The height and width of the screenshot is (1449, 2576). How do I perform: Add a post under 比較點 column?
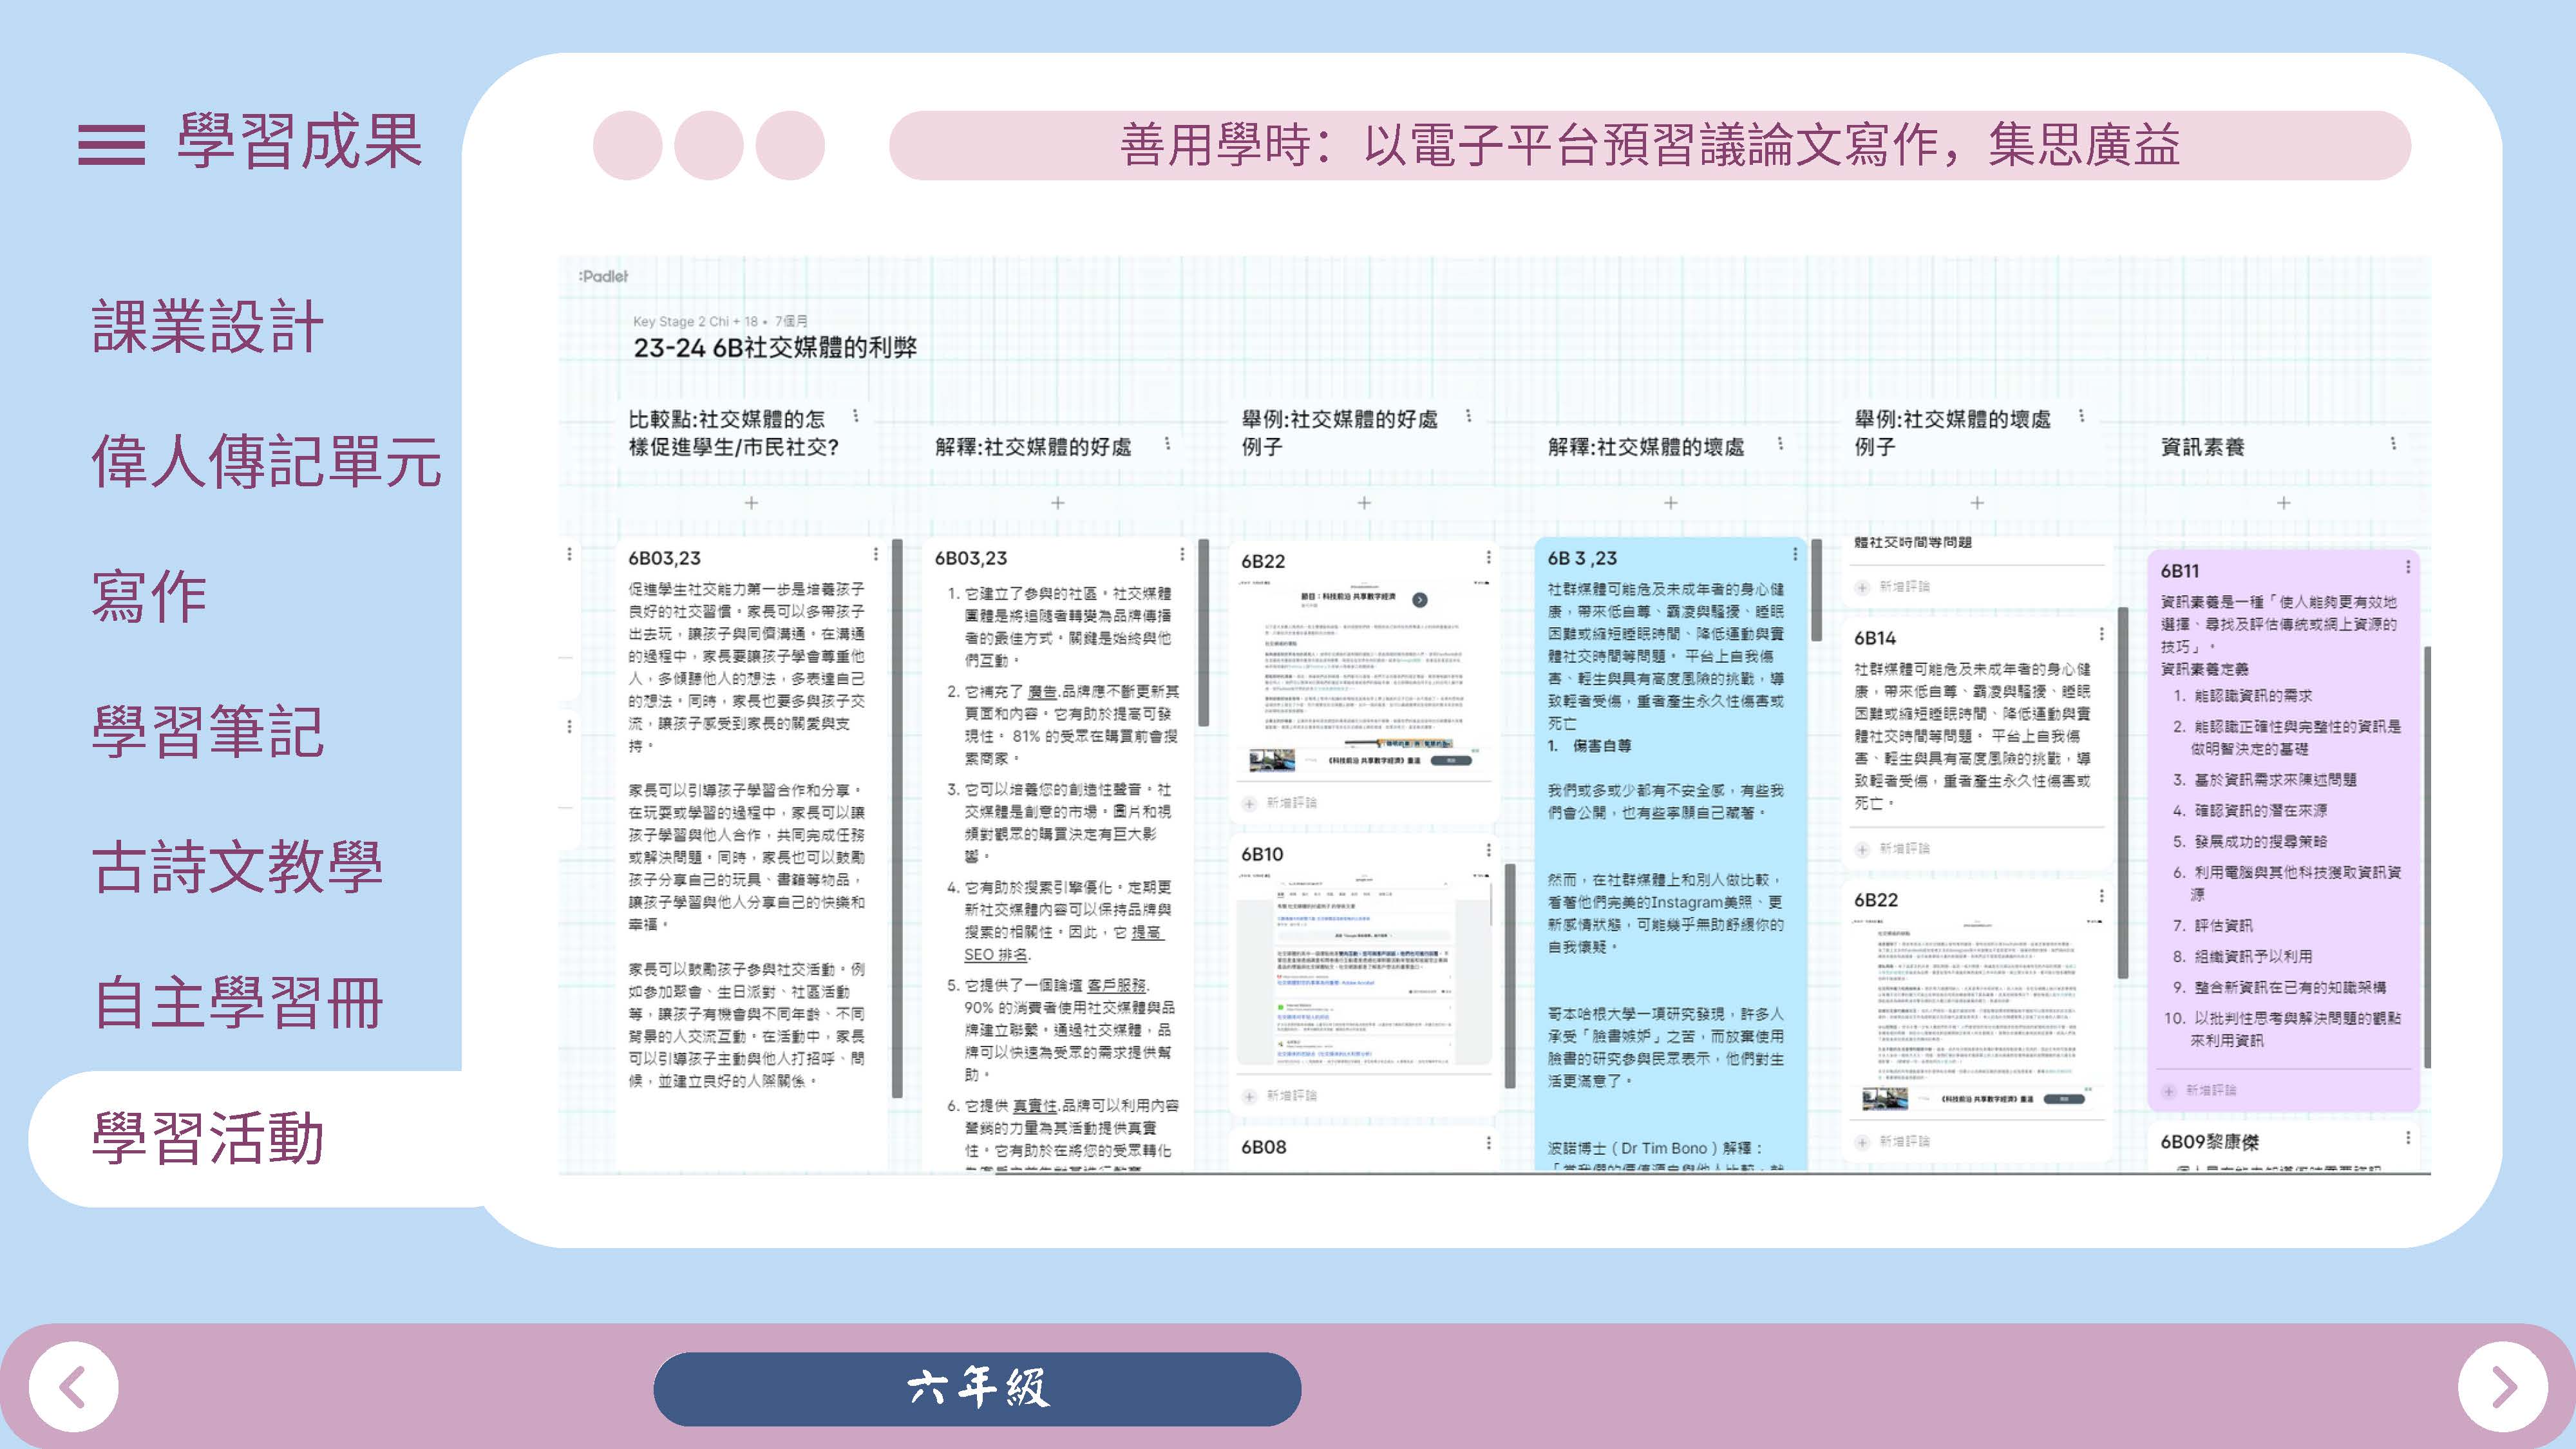click(x=751, y=503)
